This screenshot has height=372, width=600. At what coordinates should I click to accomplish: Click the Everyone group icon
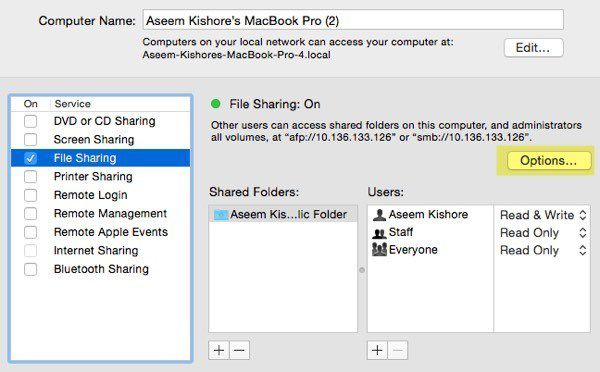coord(379,250)
